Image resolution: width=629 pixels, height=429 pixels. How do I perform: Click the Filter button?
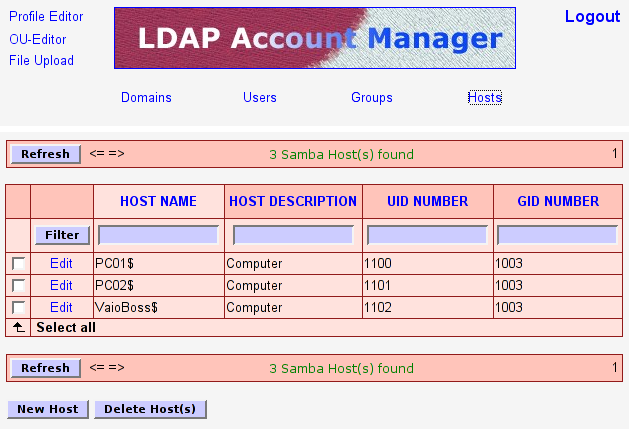click(62, 235)
